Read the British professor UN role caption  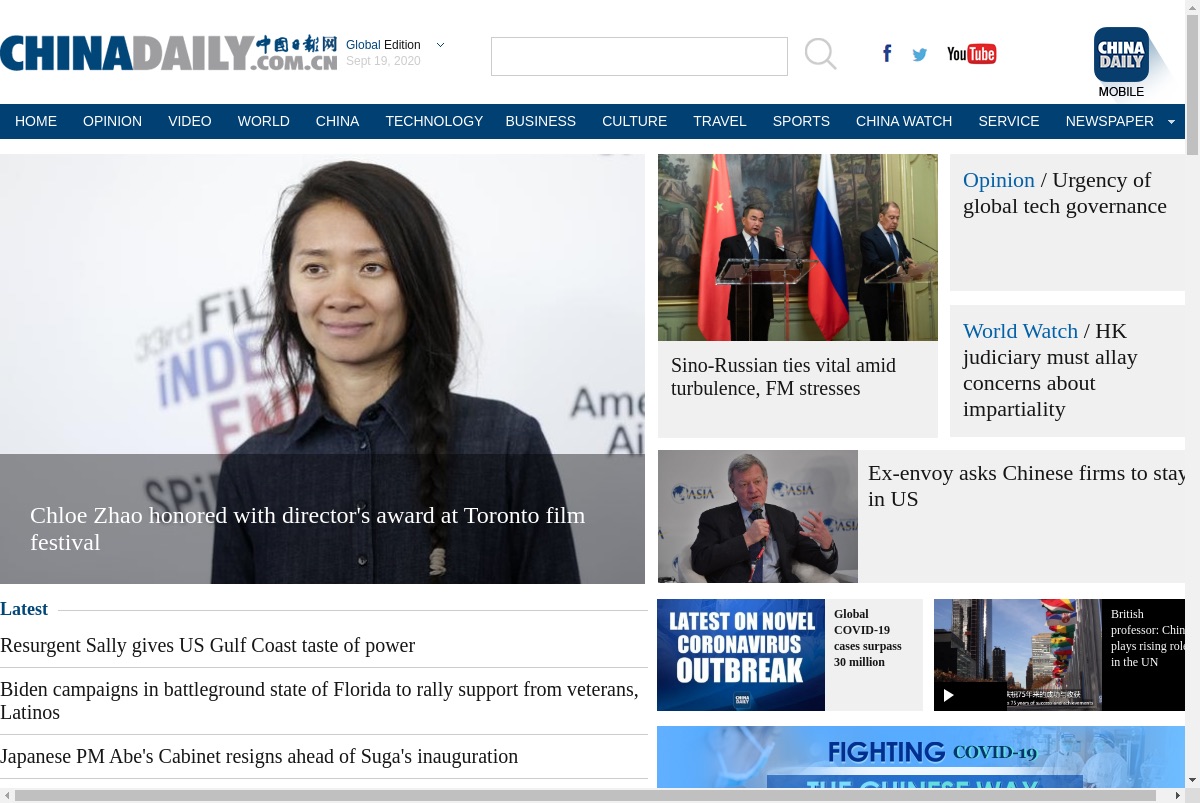pyautogui.click(x=1147, y=638)
